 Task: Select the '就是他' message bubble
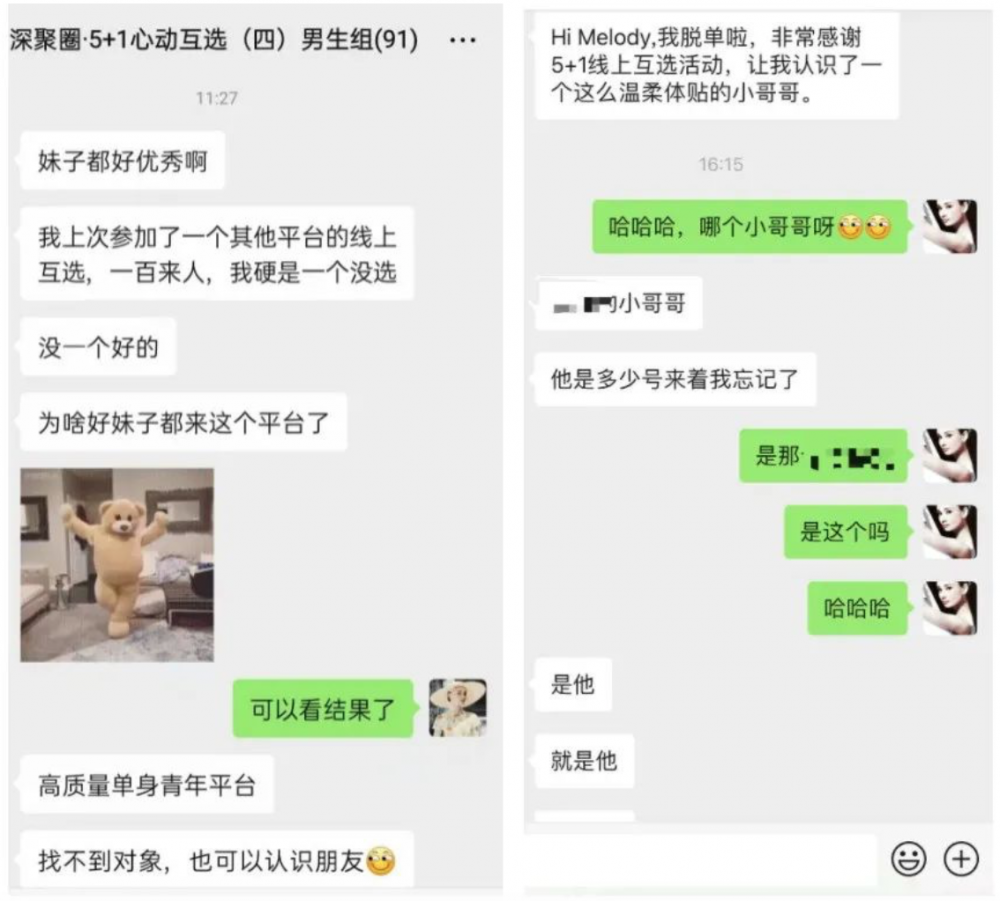click(x=584, y=761)
